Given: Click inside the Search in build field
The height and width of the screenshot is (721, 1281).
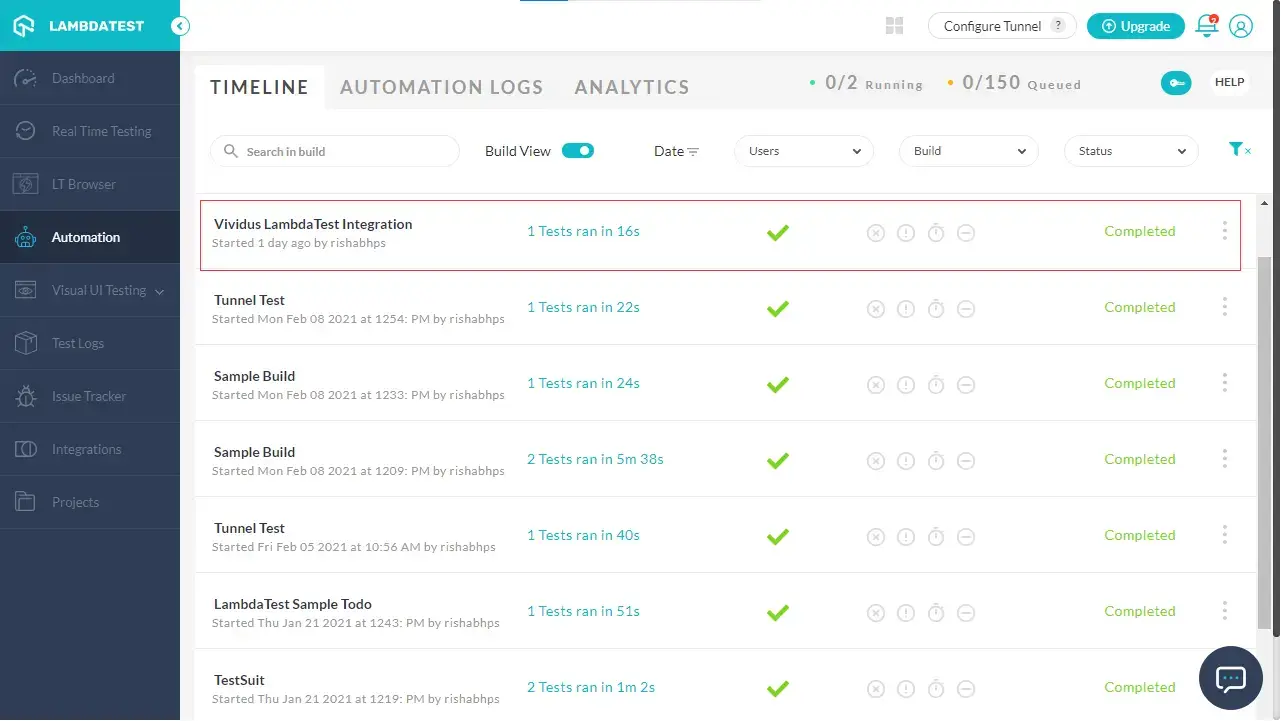Looking at the screenshot, I should (334, 151).
